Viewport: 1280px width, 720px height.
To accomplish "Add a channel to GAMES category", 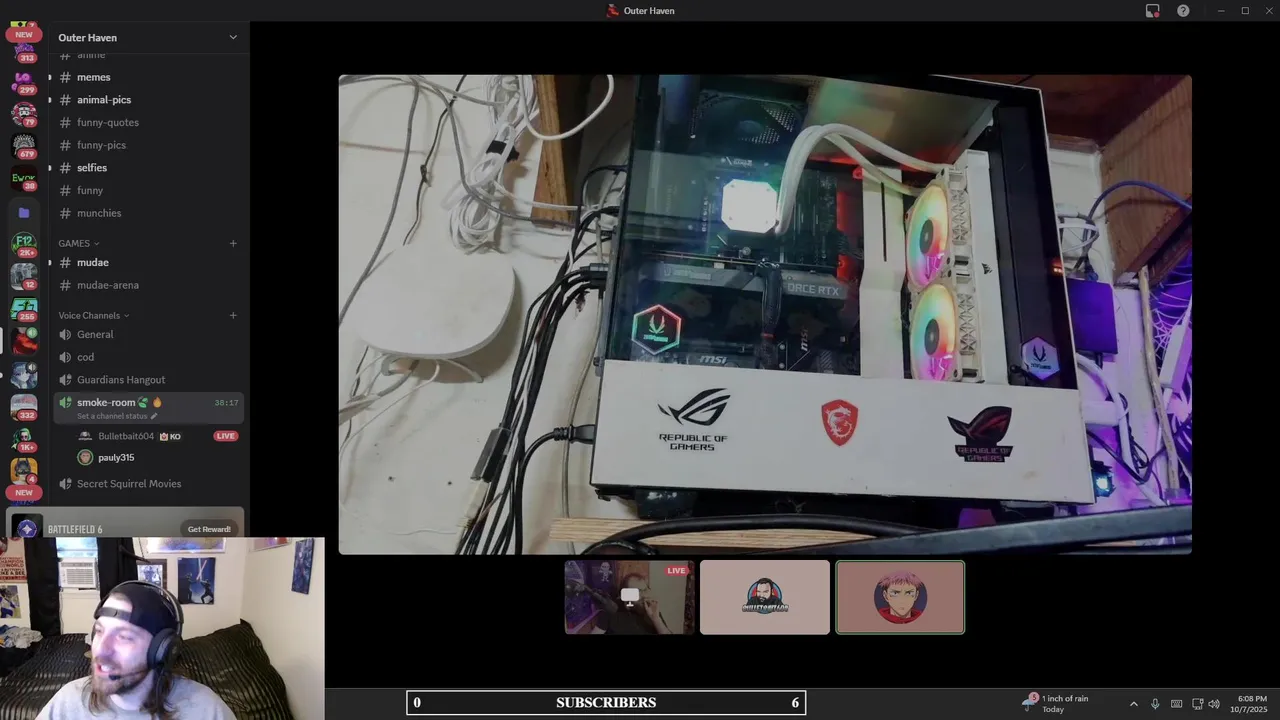I will click(x=233, y=243).
